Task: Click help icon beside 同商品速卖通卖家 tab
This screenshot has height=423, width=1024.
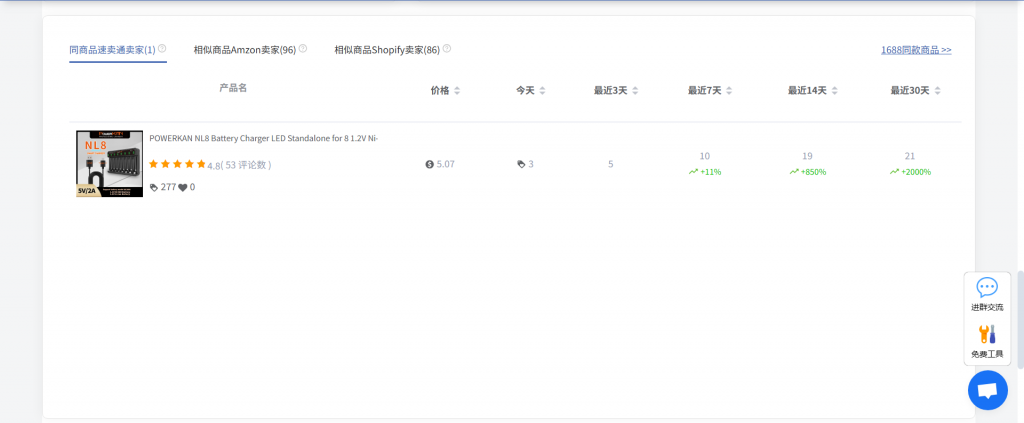Action: tap(162, 48)
